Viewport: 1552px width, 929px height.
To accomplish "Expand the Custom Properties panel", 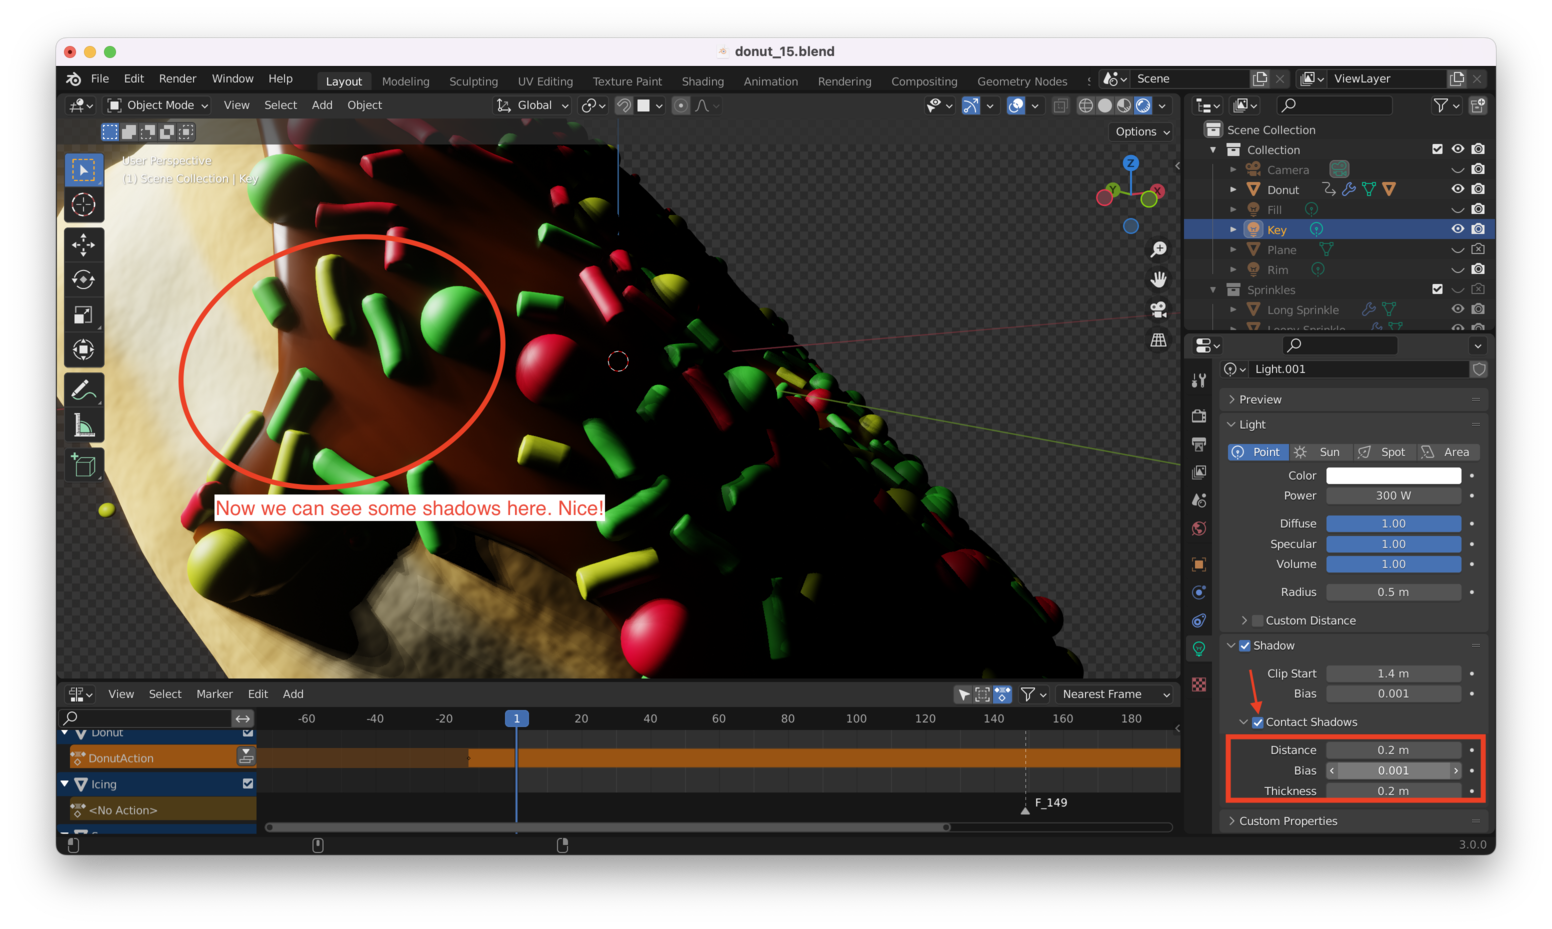I will (1287, 821).
